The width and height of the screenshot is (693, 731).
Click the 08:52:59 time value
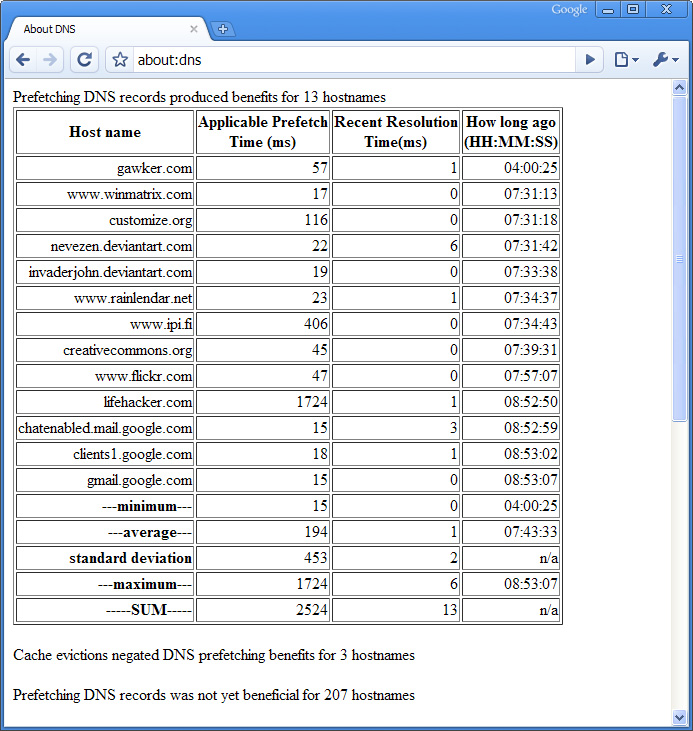pos(511,428)
